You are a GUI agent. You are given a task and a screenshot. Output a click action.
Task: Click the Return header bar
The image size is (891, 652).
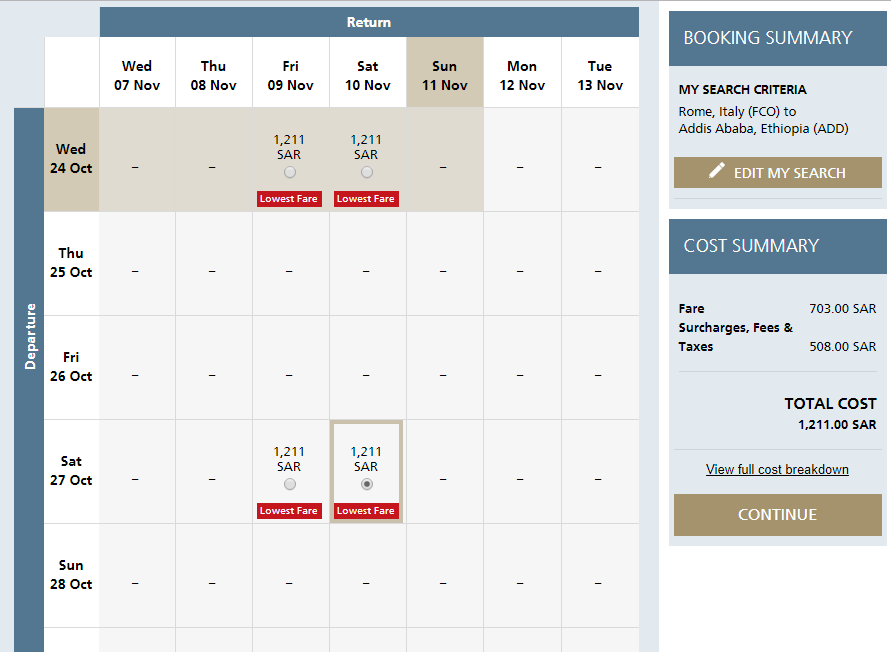tap(369, 22)
